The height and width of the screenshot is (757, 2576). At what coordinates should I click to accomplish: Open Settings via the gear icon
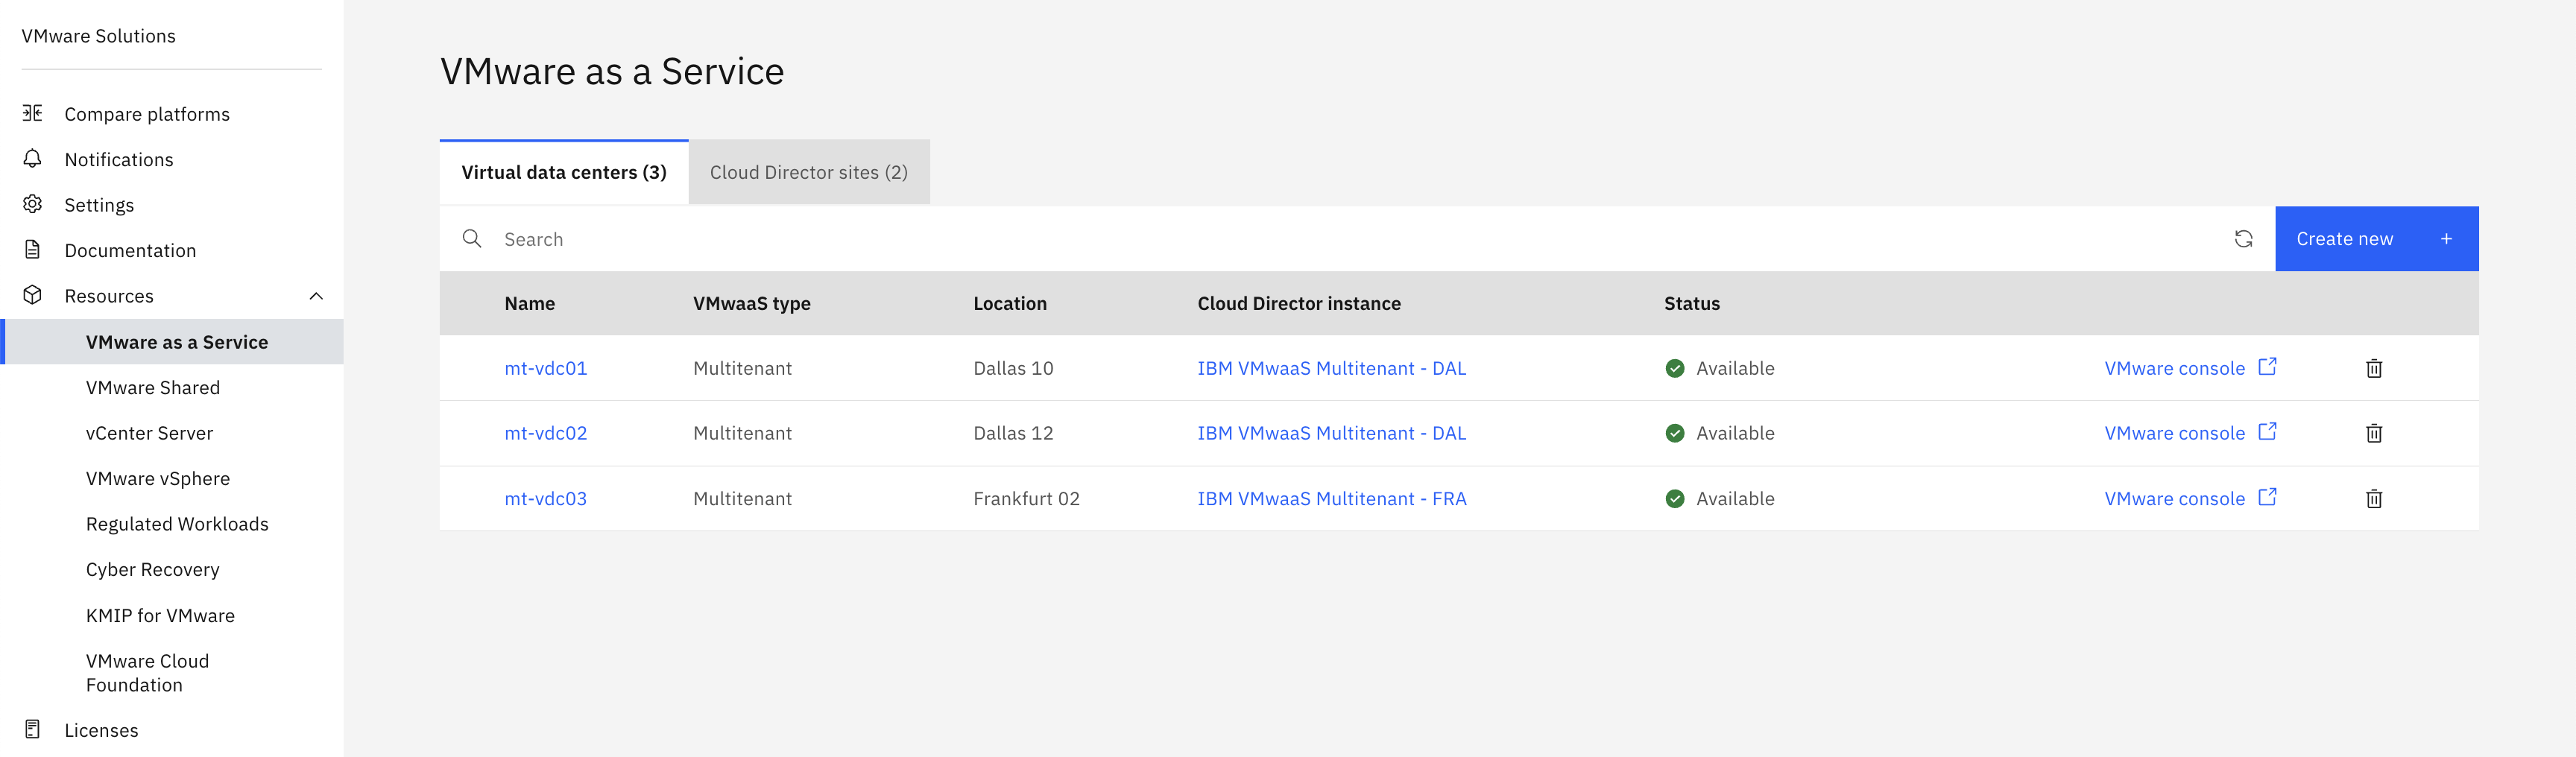click(33, 205)
